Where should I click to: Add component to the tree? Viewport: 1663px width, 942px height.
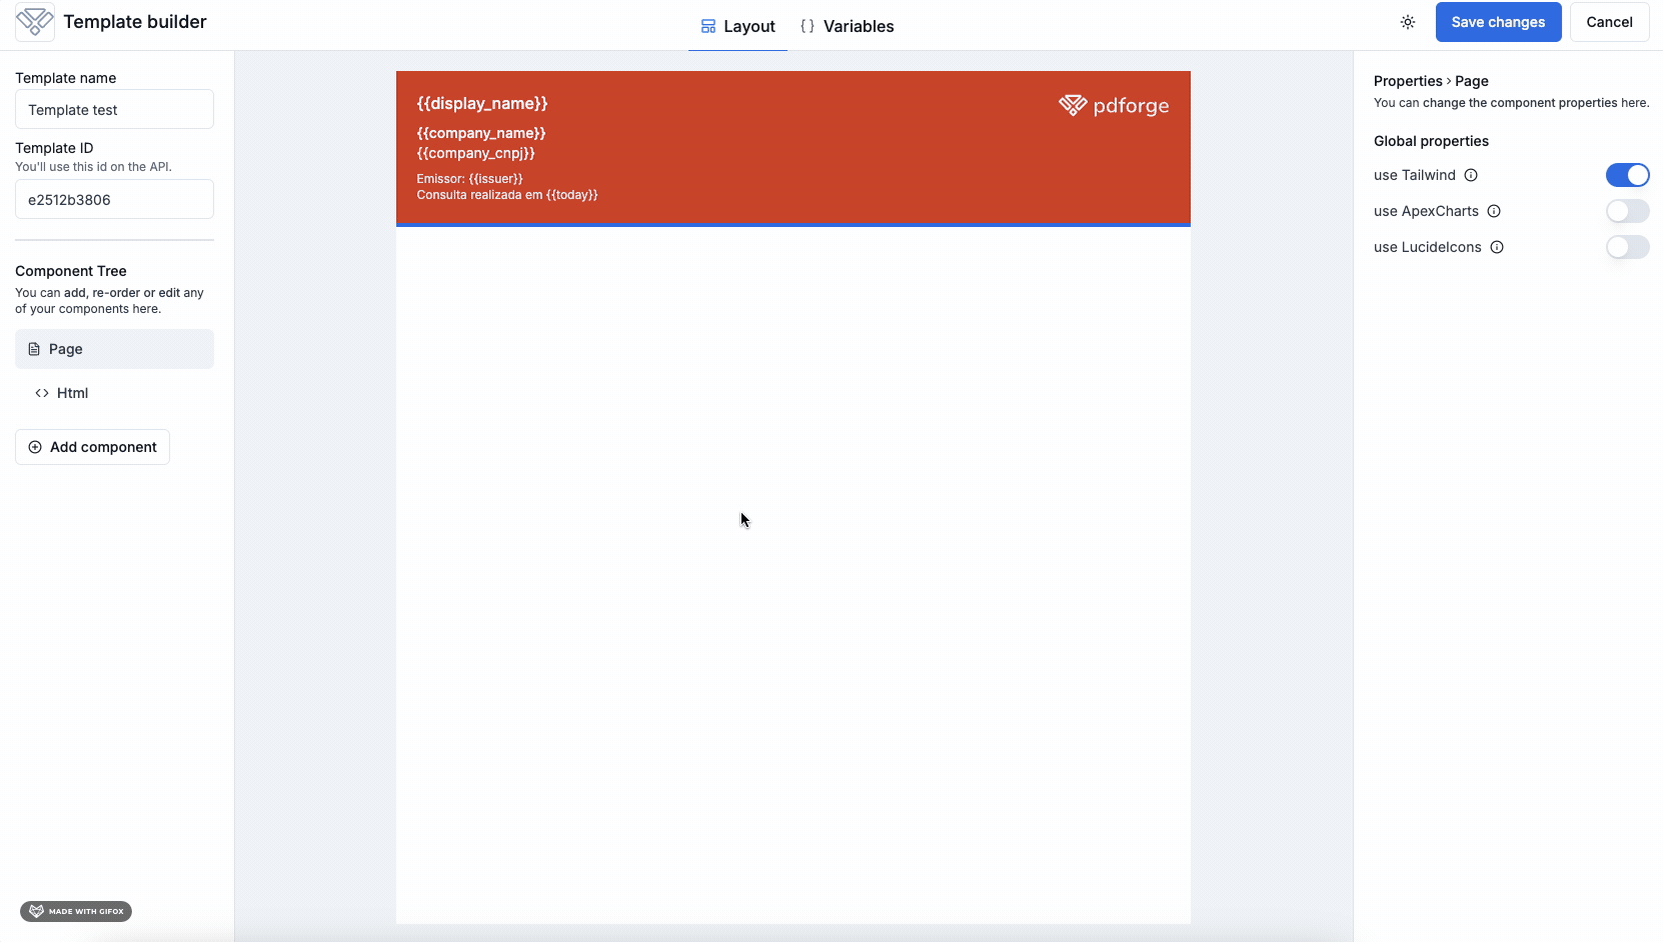point(92,447)
